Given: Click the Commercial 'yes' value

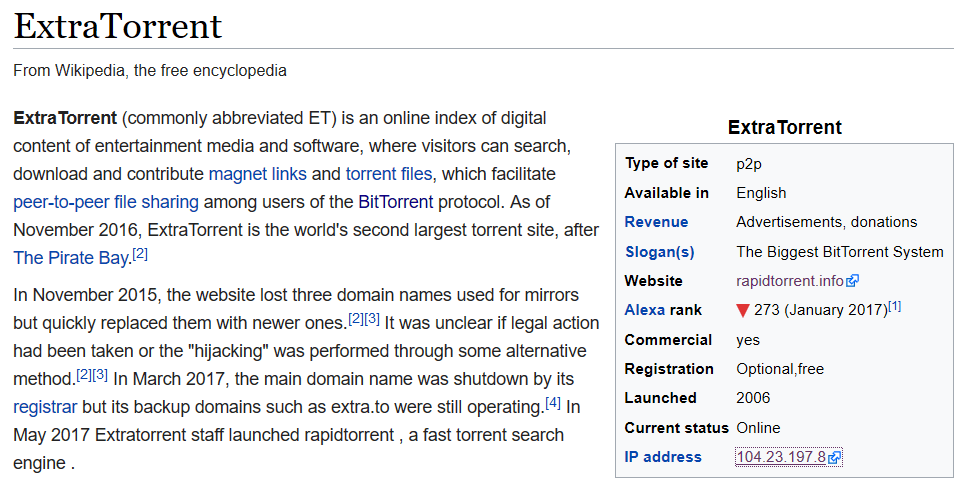Looking at the screenshot, I should click(748, 340).
